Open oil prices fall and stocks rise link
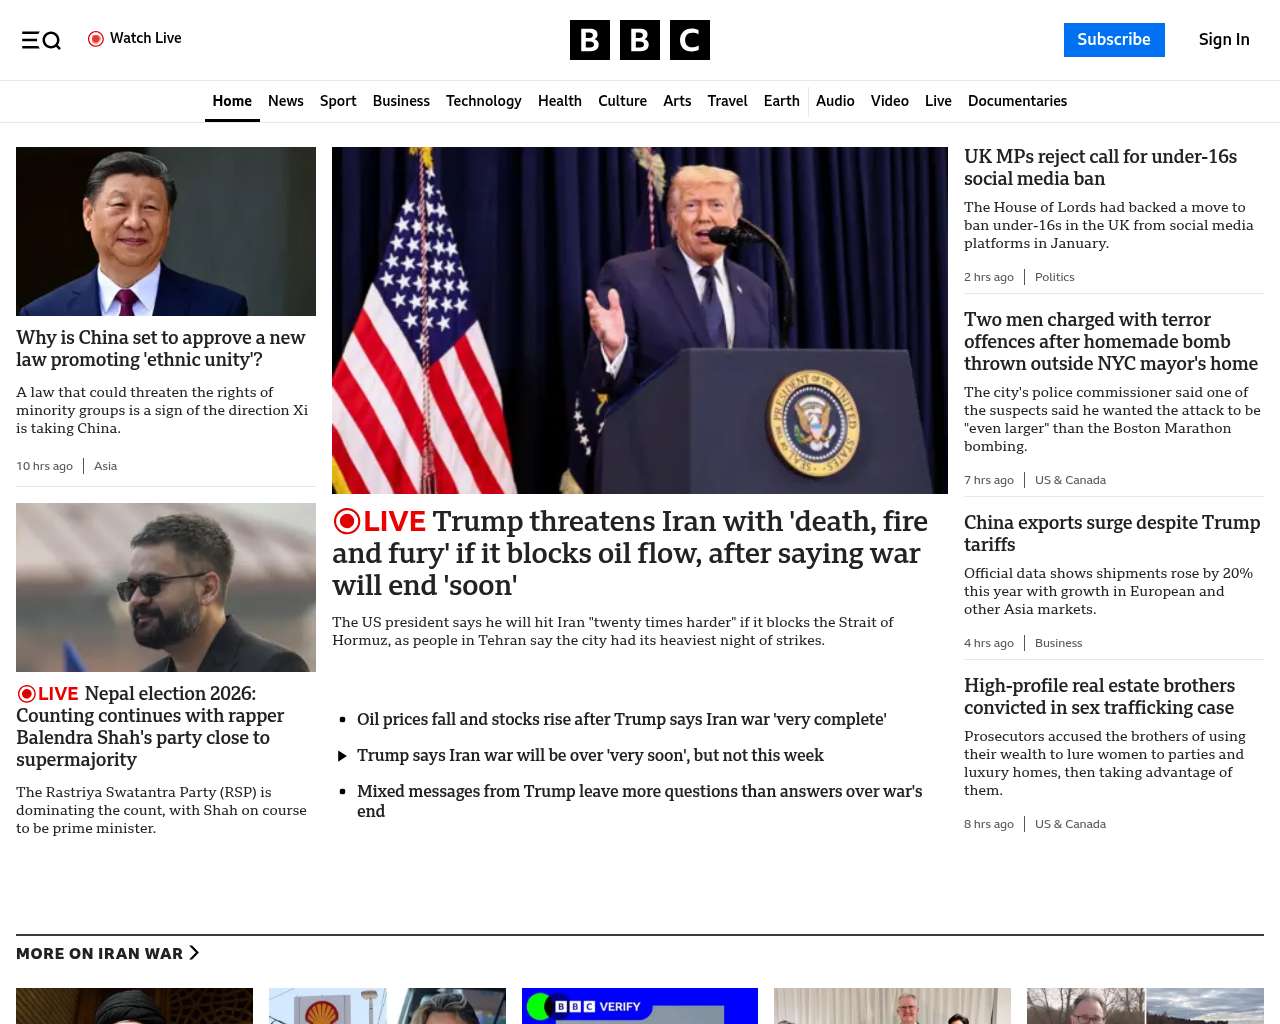 pyautogui.click(x=621, y=719)
